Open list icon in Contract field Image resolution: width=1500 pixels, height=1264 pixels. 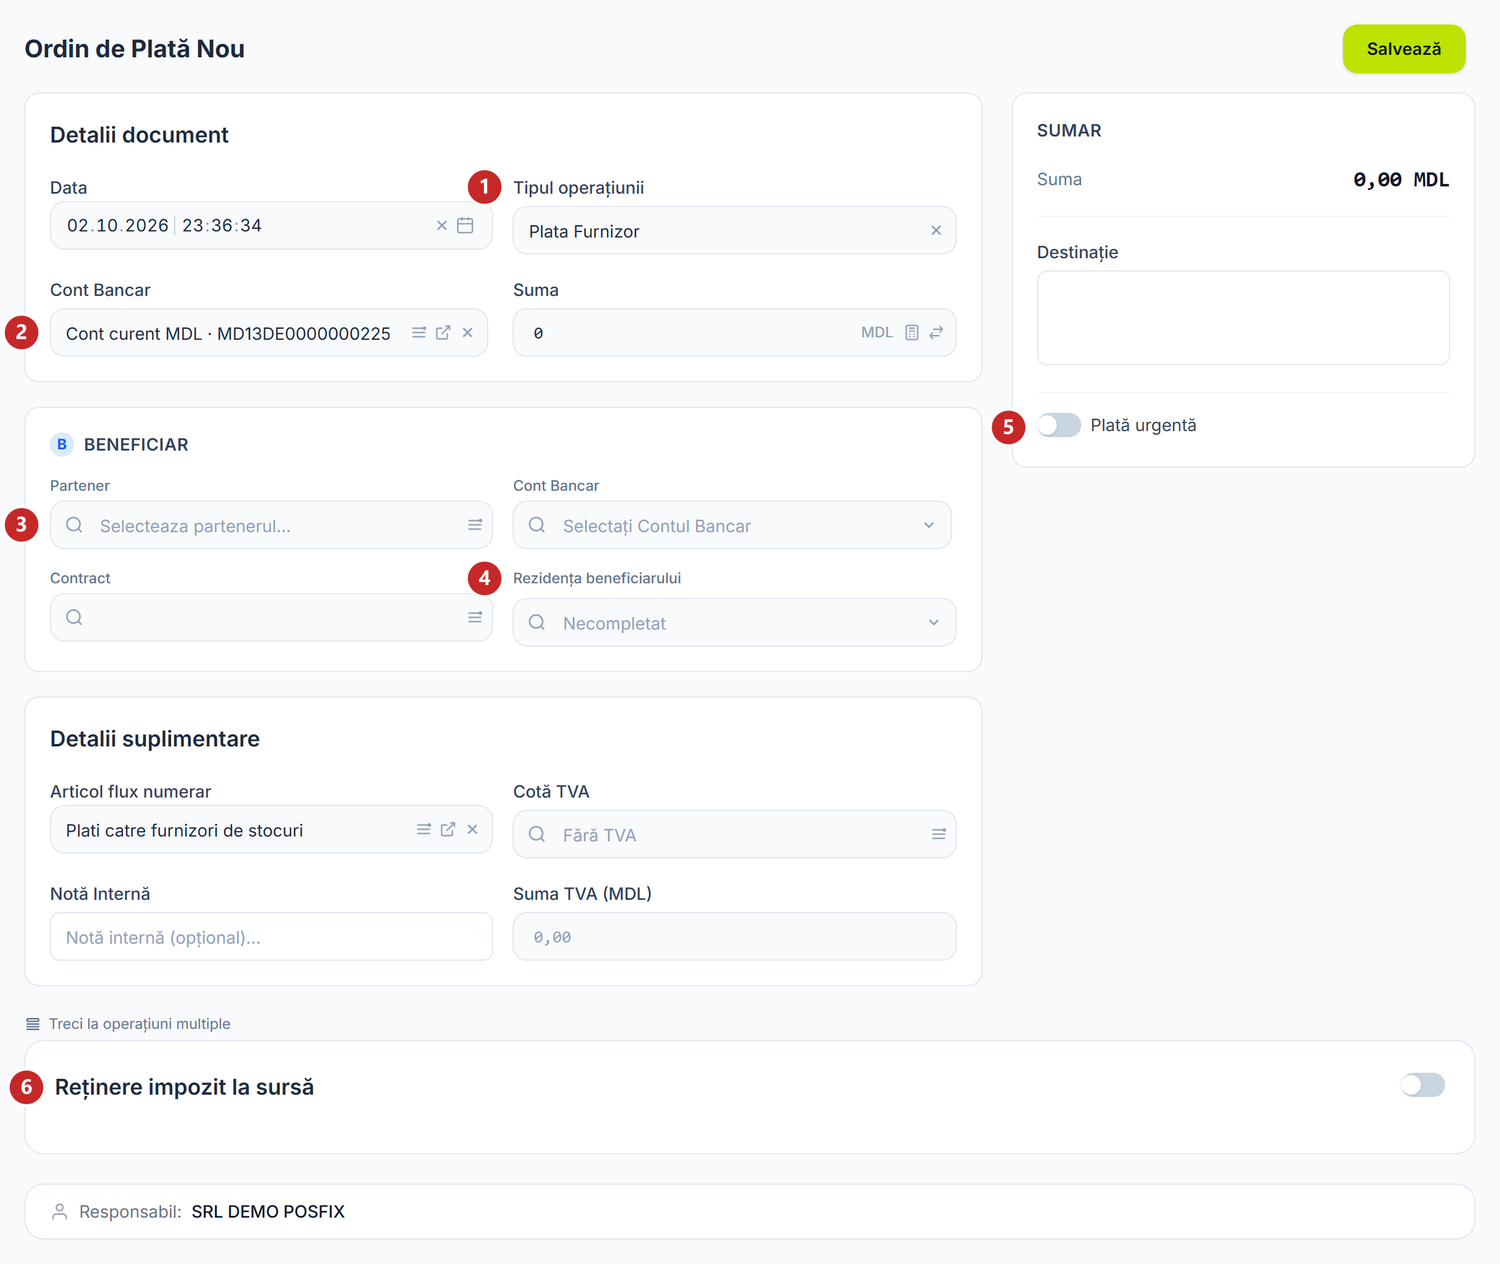(x=475, y=617)
